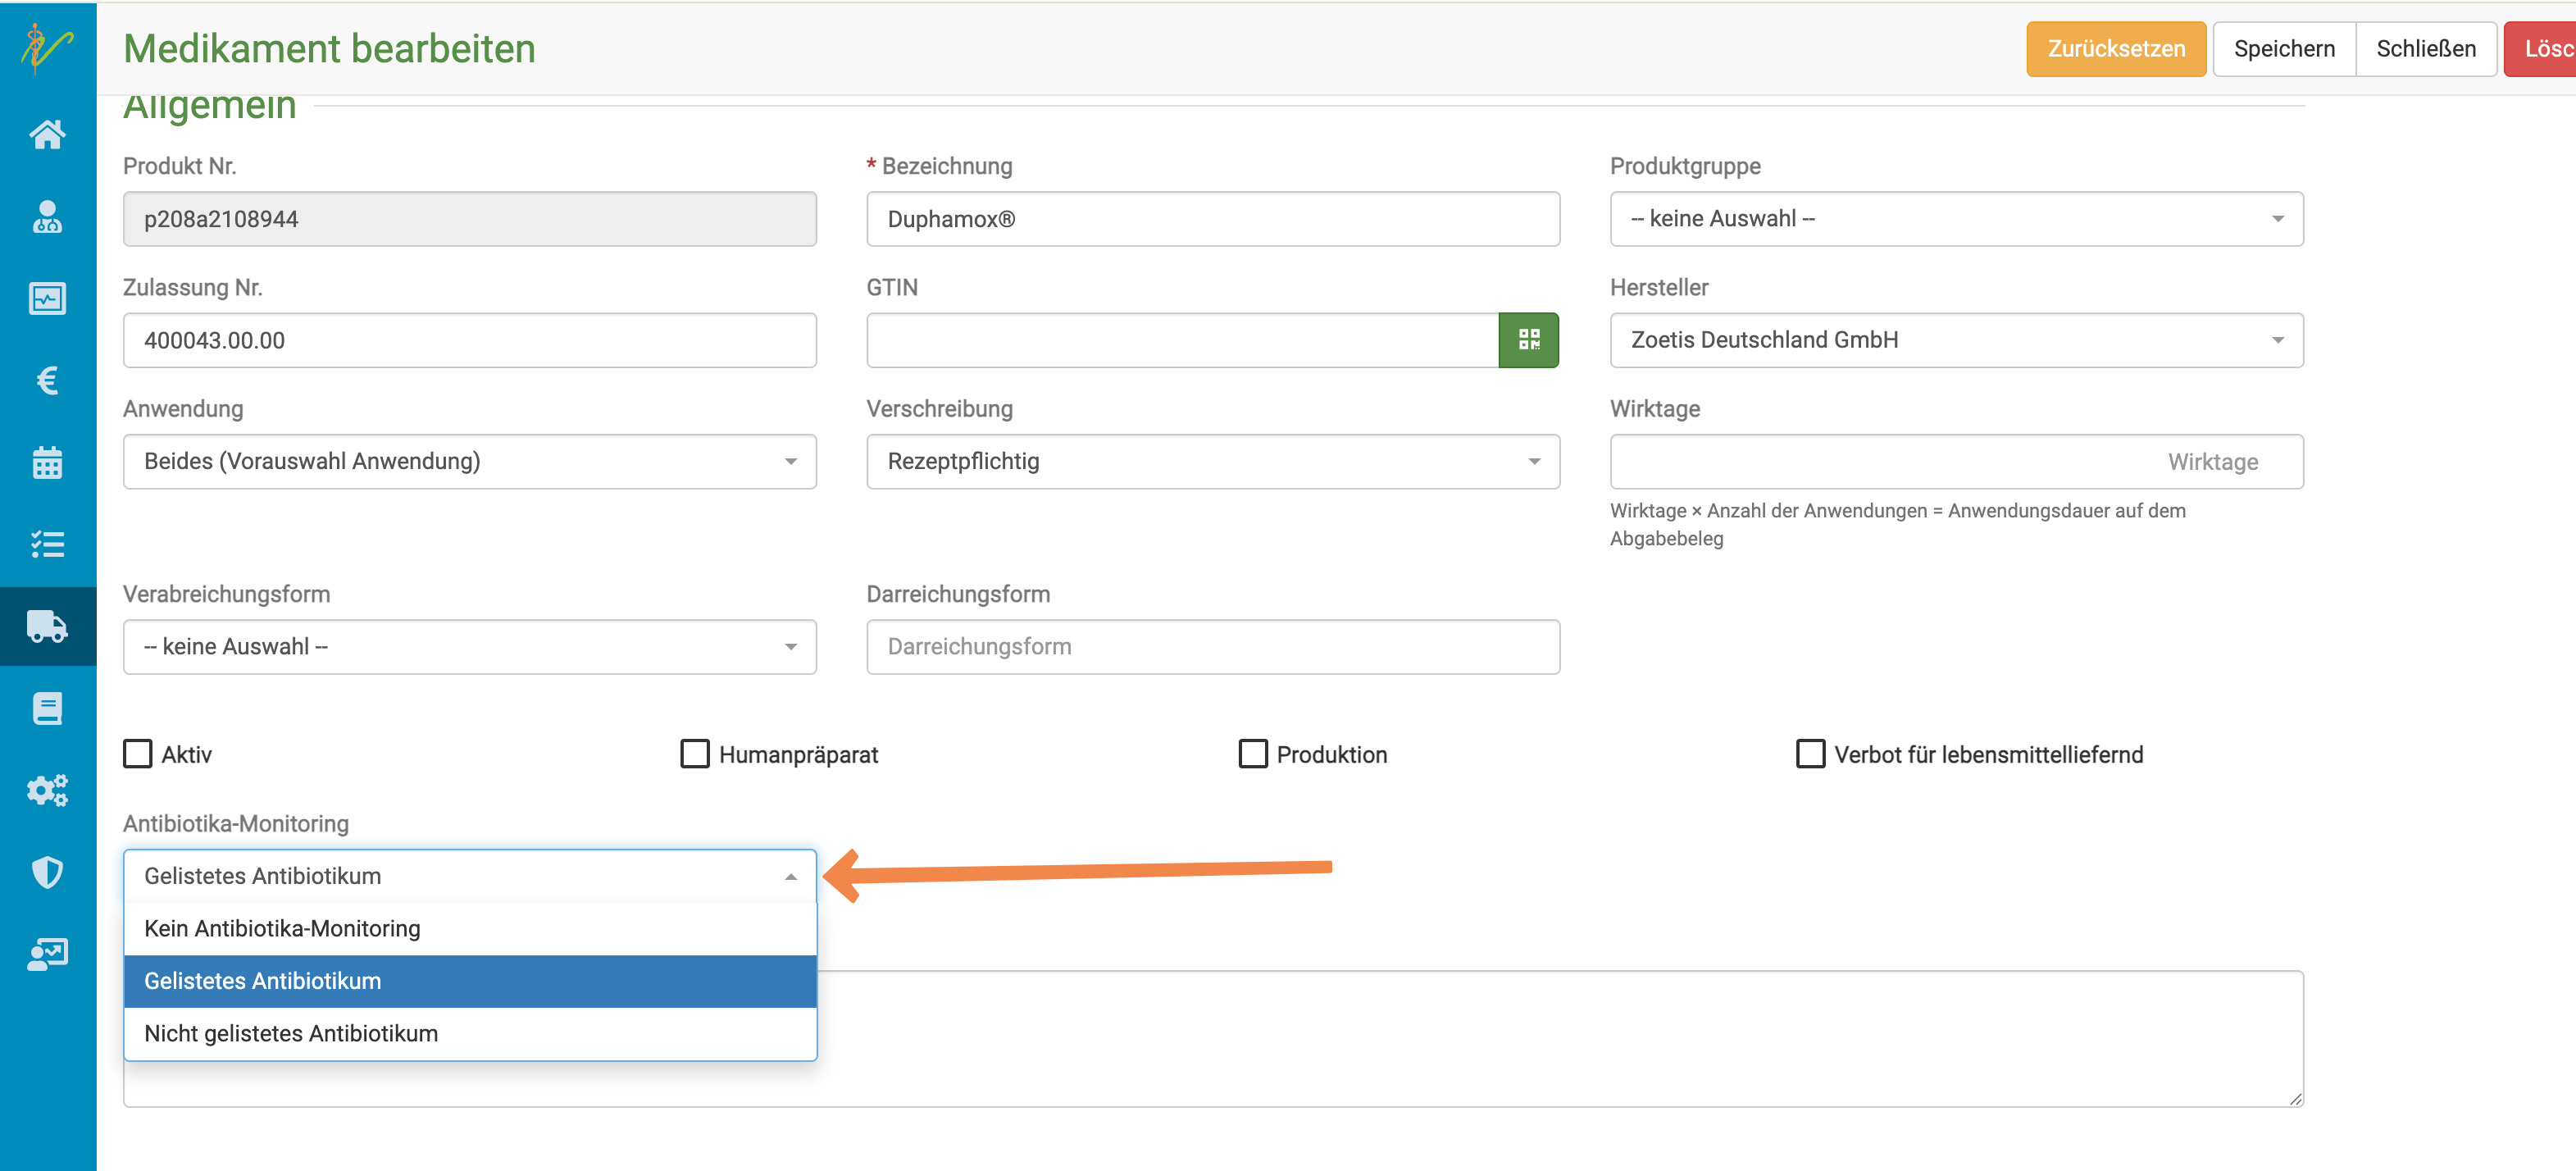Open the euro finance icon in sidebar
Image resolution: width=2576 pixels, height=1171 pixels.
click(47, 380)
